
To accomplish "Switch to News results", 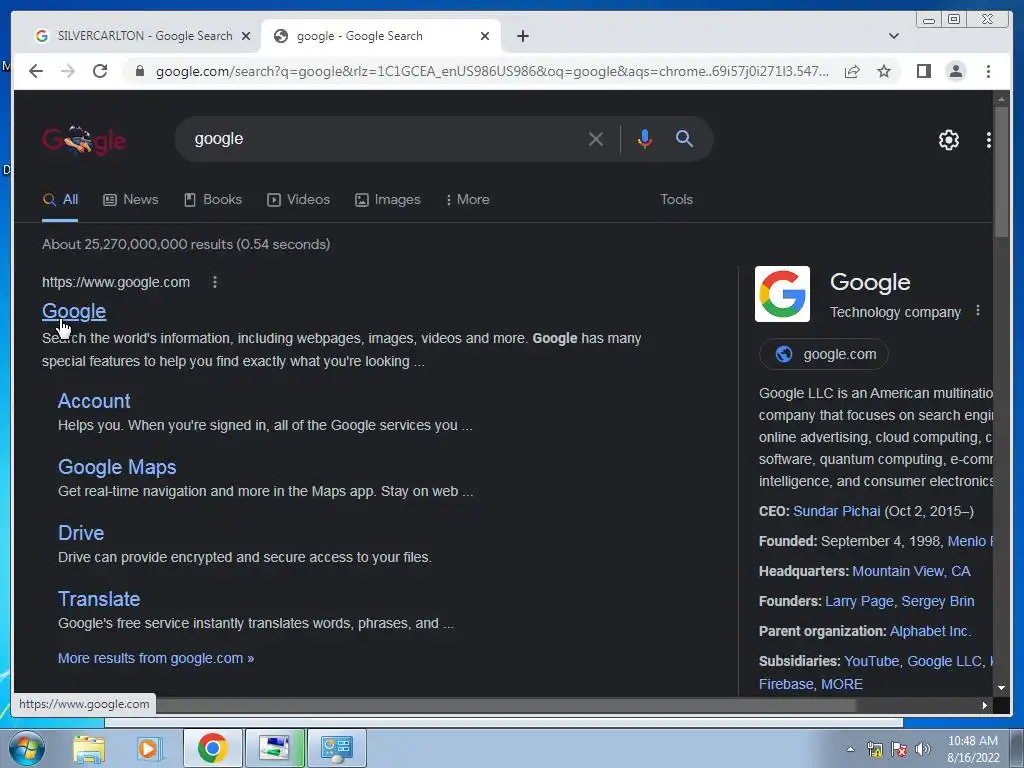I will point(131,200).
